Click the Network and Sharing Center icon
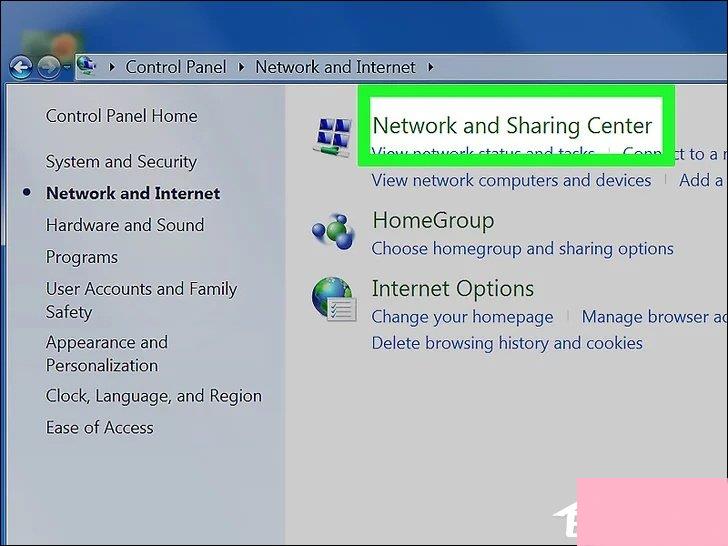 (x=333, y=138)
